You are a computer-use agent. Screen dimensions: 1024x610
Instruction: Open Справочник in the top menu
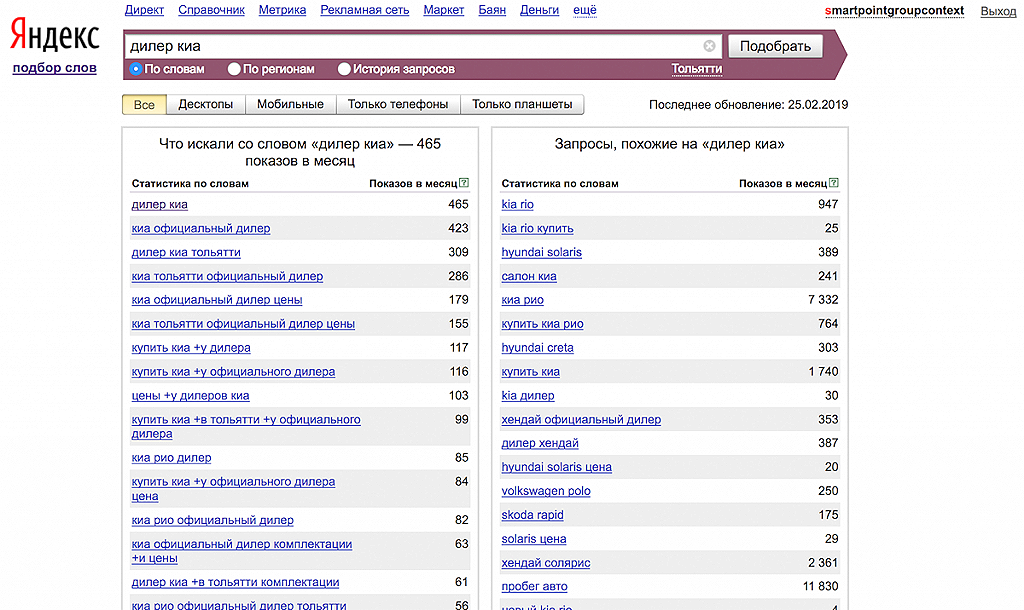tap(212, 10)
